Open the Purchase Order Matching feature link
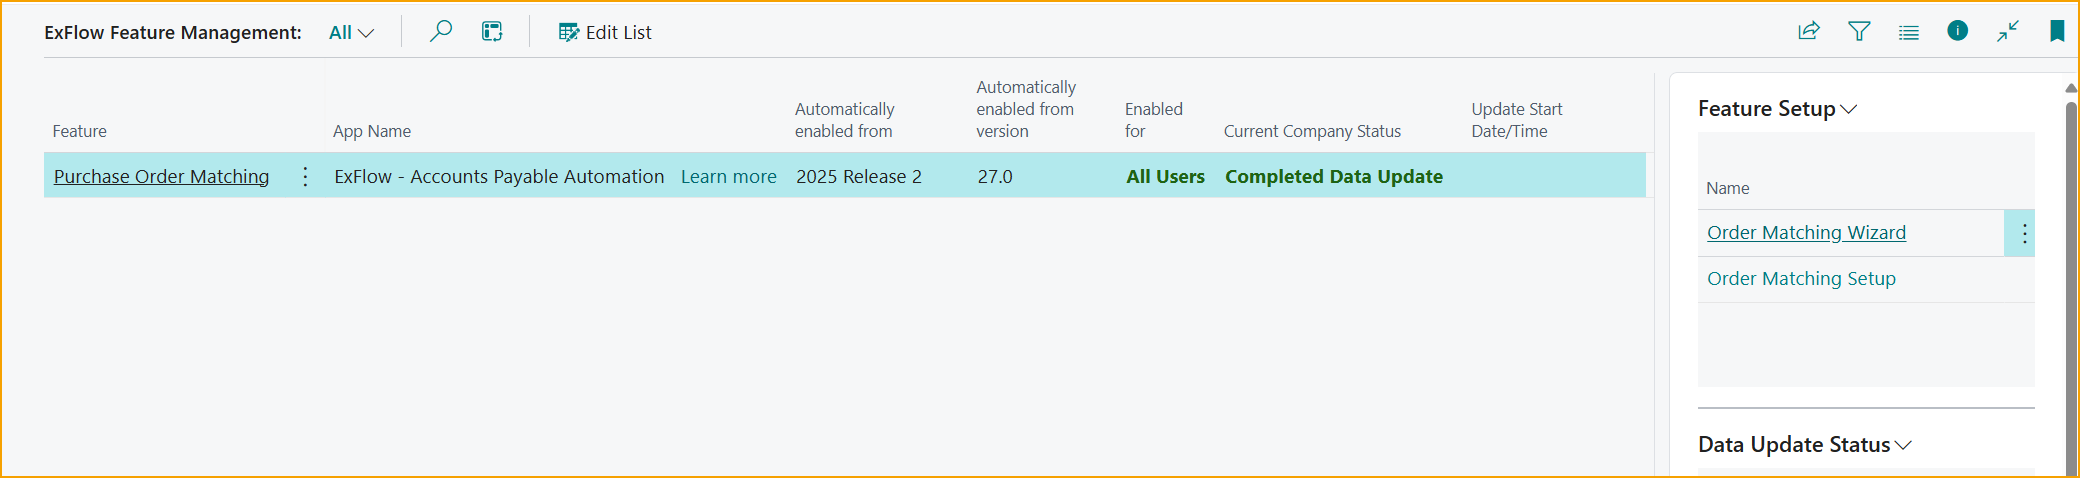 click(x=161, y=177)
